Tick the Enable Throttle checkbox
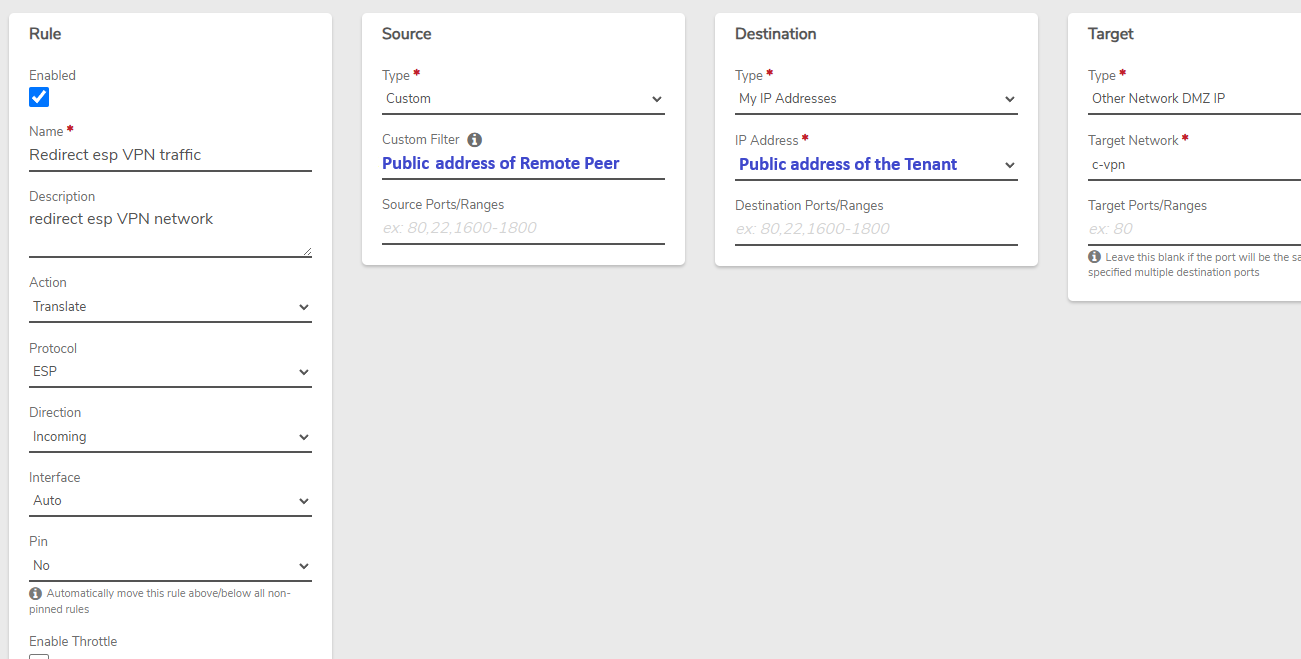 (39, 656)
